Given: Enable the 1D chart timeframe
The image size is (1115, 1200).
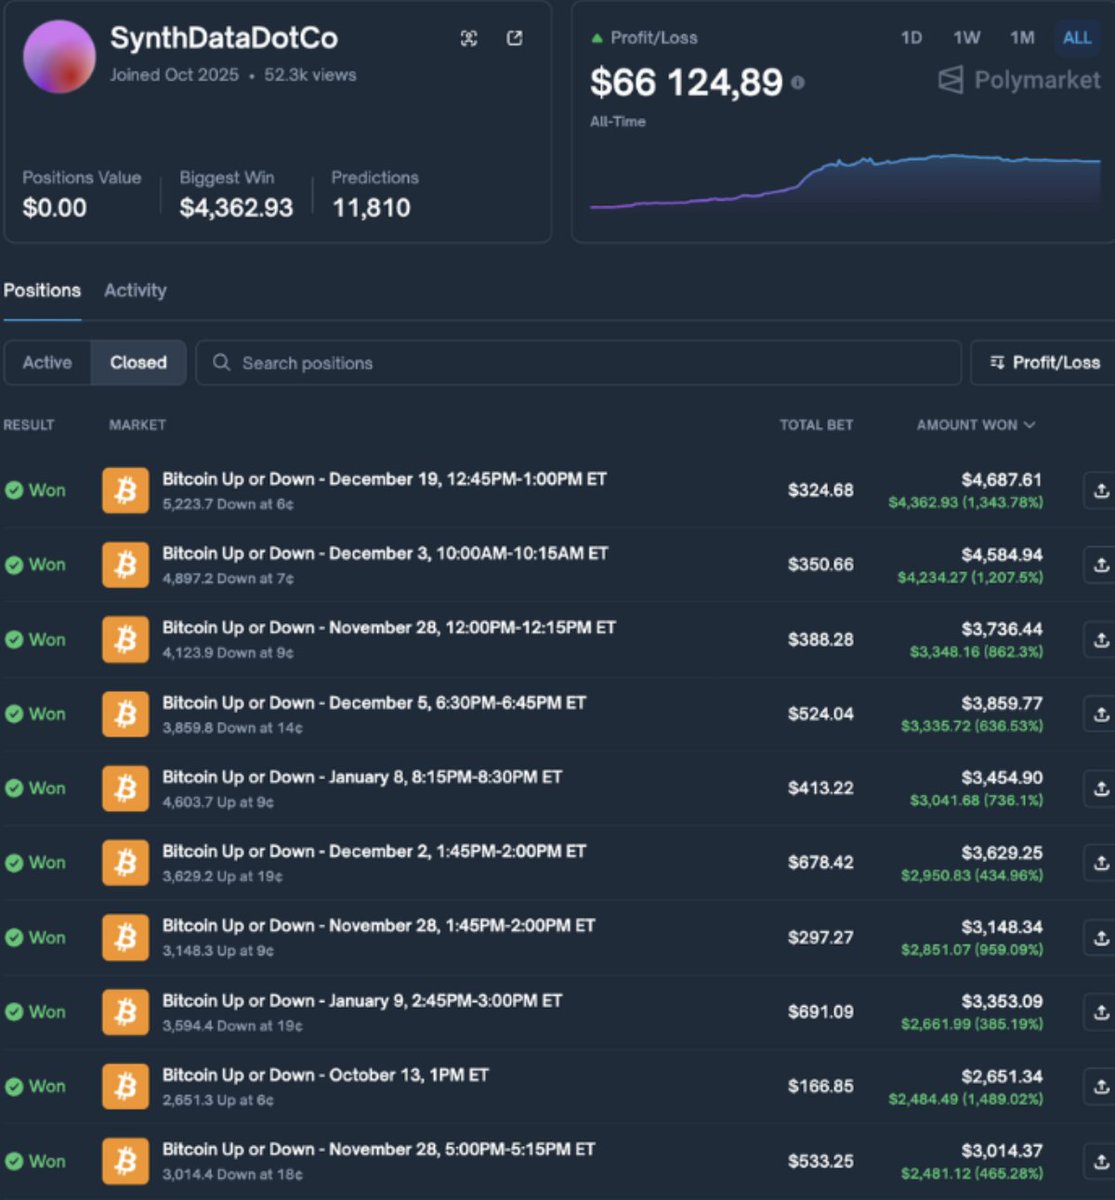Looking at the screenshot, I should (x=911, y=38).
